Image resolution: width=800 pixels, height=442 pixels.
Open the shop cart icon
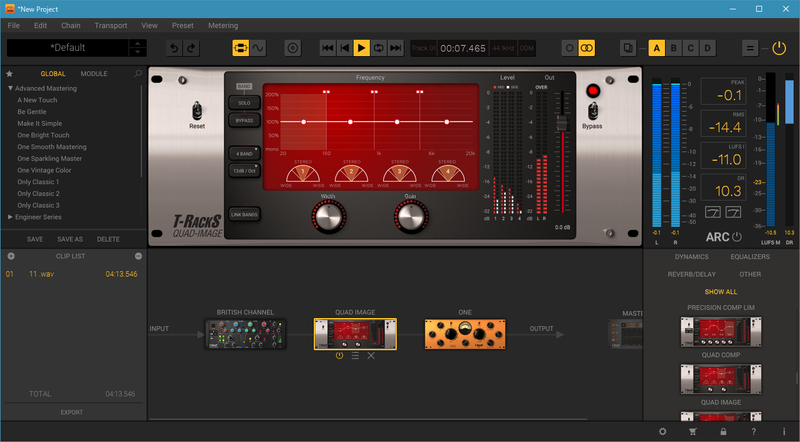coord(693,431)
